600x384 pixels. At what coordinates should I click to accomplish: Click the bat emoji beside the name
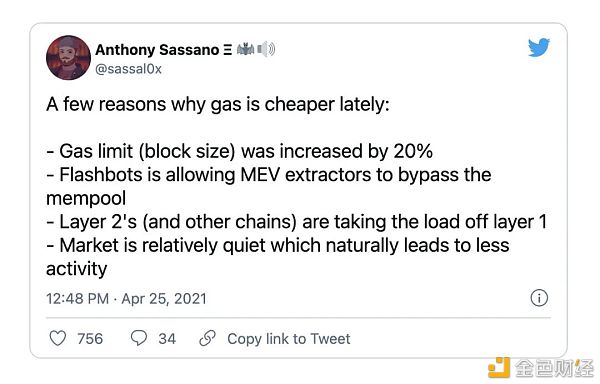coord(245,49)
